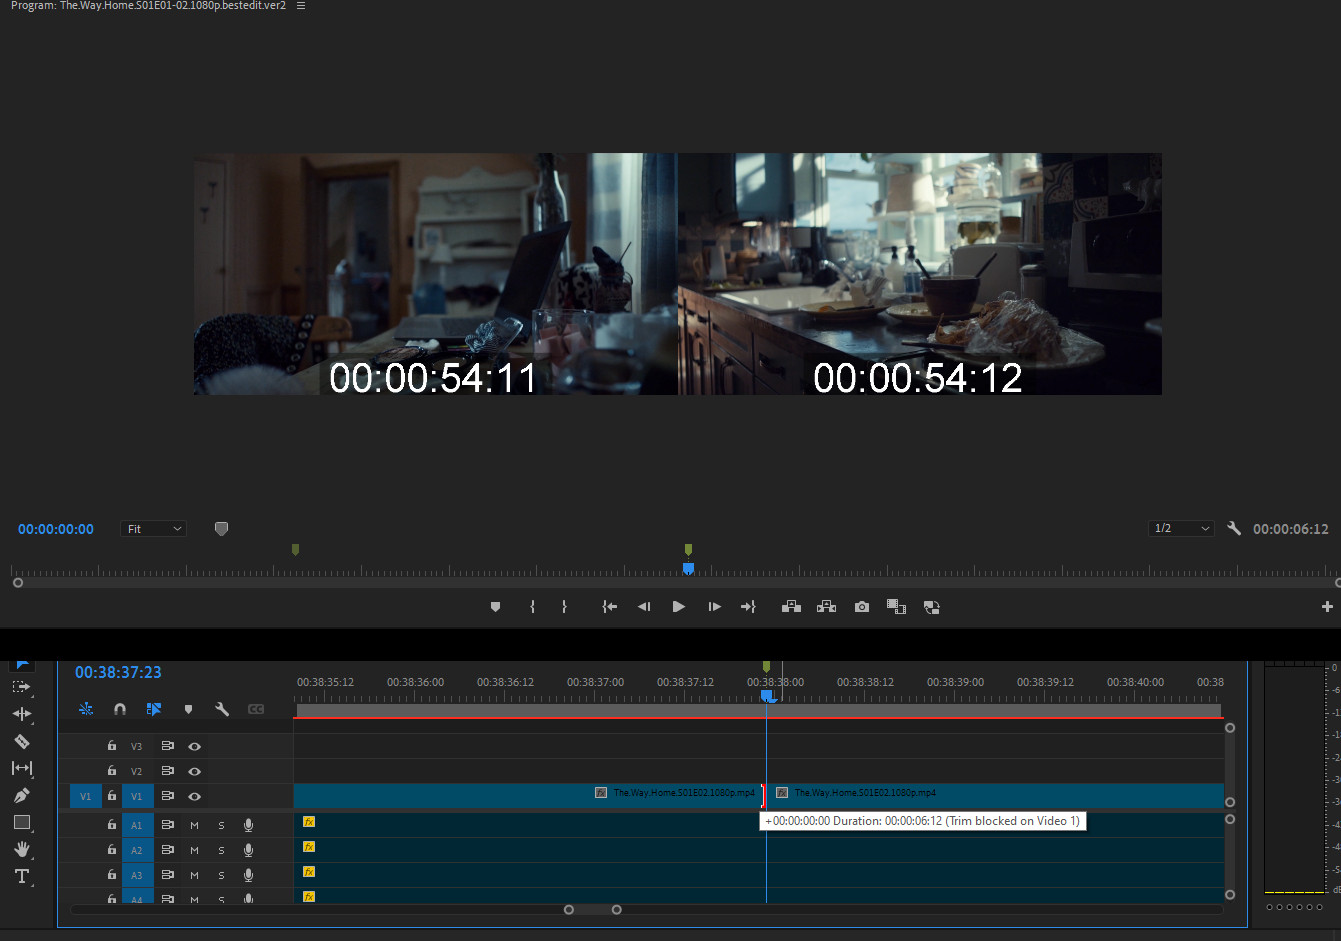Click the Lift button
Screen dimensions: 1341x941
791,607
